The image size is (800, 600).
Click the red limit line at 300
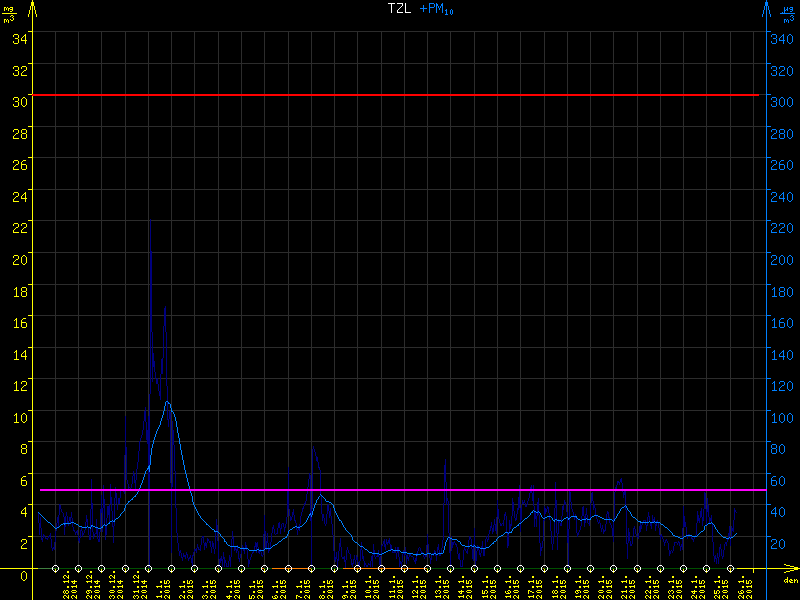pos(400,95)
